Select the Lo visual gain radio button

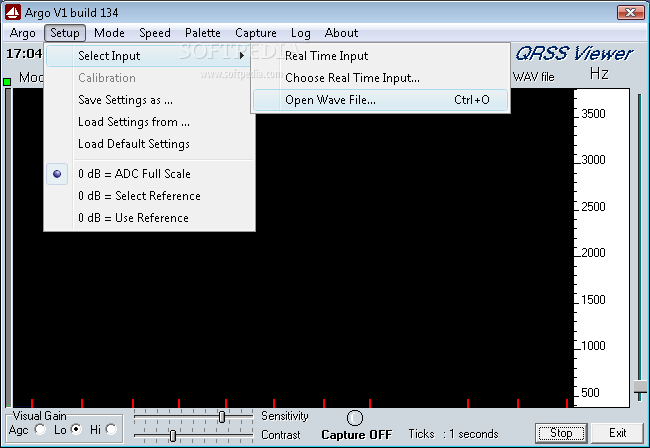click(76, 429)
